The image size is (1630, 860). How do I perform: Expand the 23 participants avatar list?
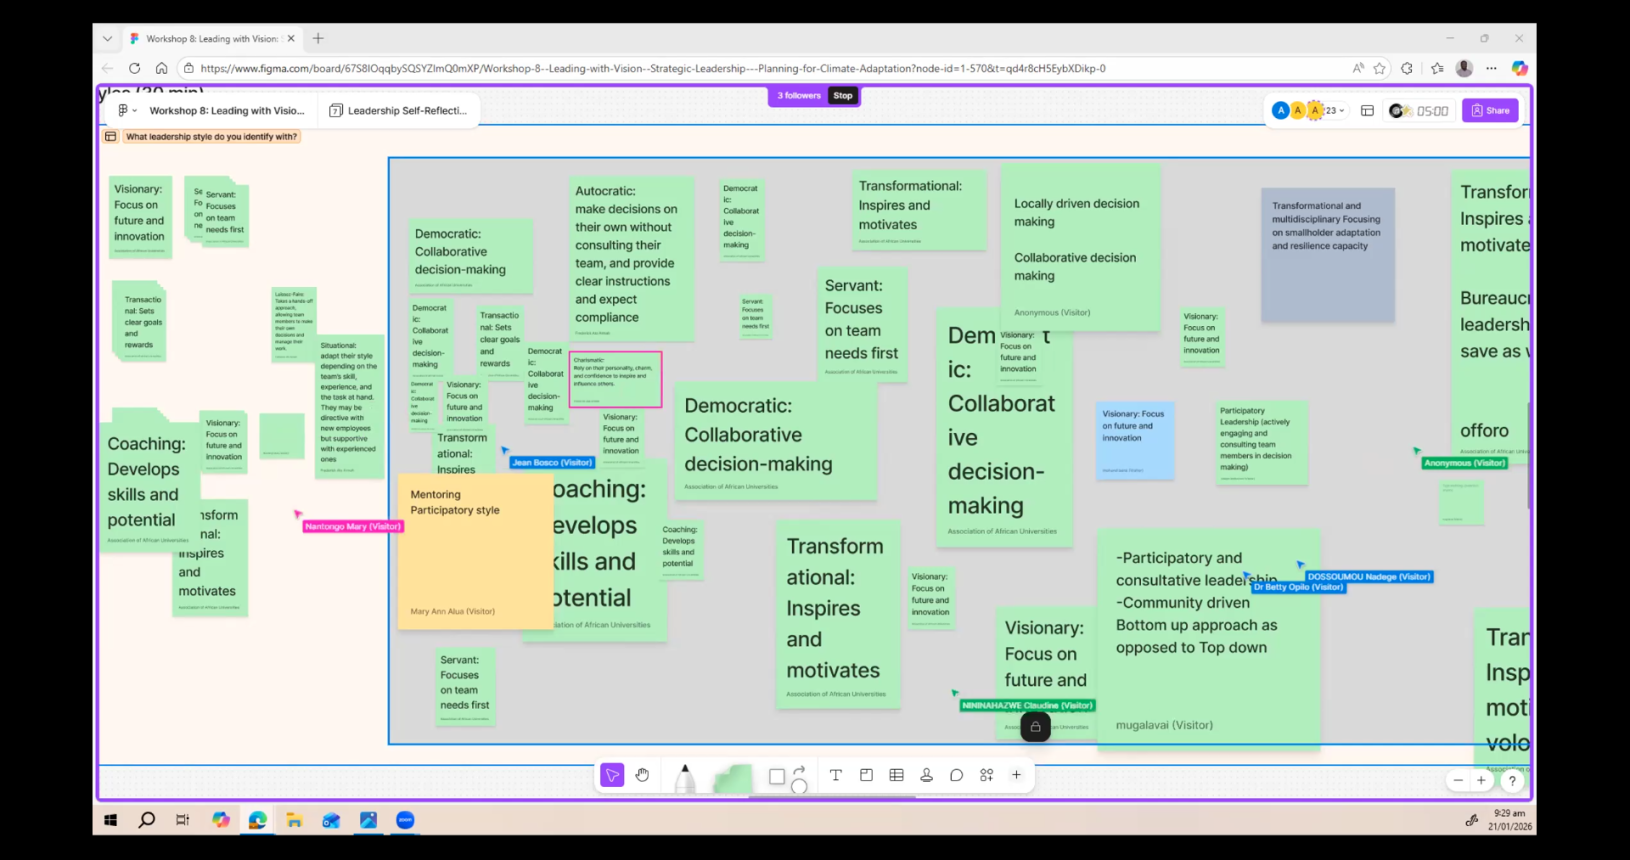1334,111
